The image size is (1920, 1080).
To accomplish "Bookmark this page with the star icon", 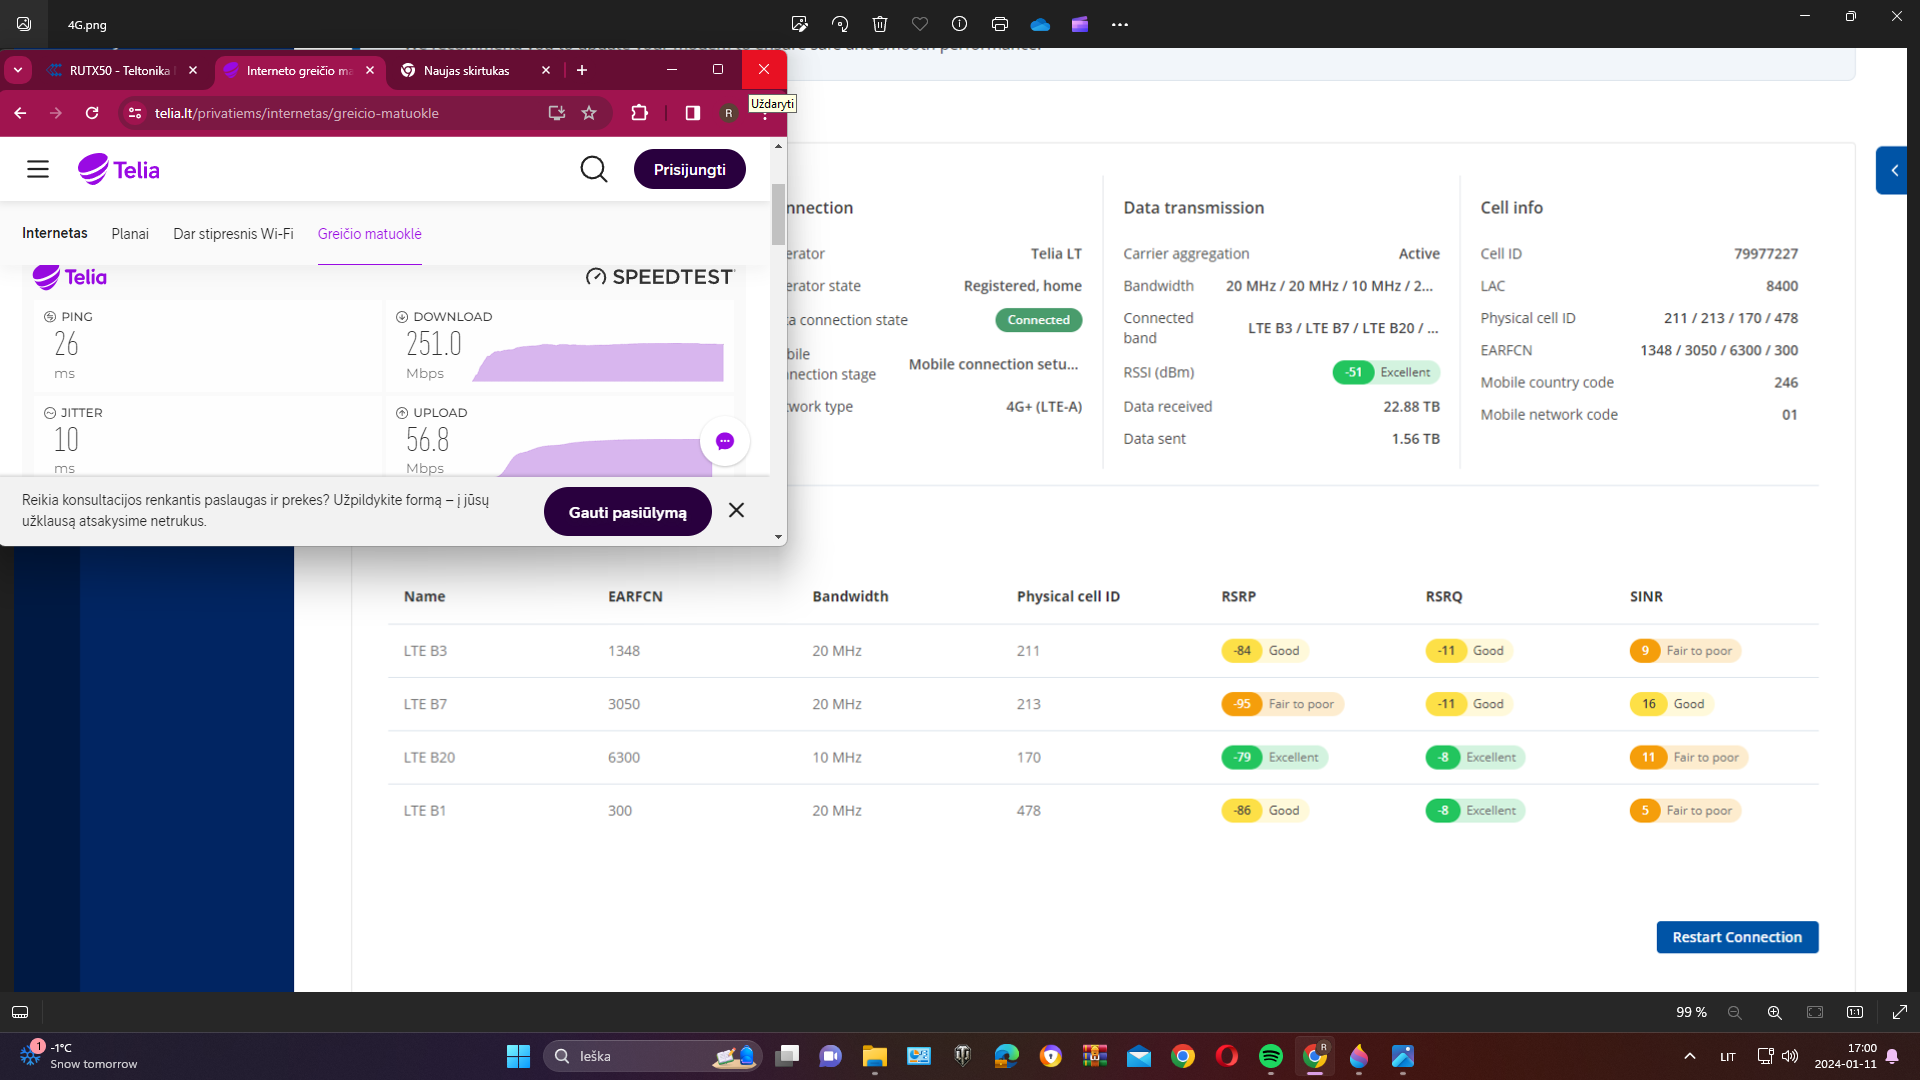I will click(589, 113).
